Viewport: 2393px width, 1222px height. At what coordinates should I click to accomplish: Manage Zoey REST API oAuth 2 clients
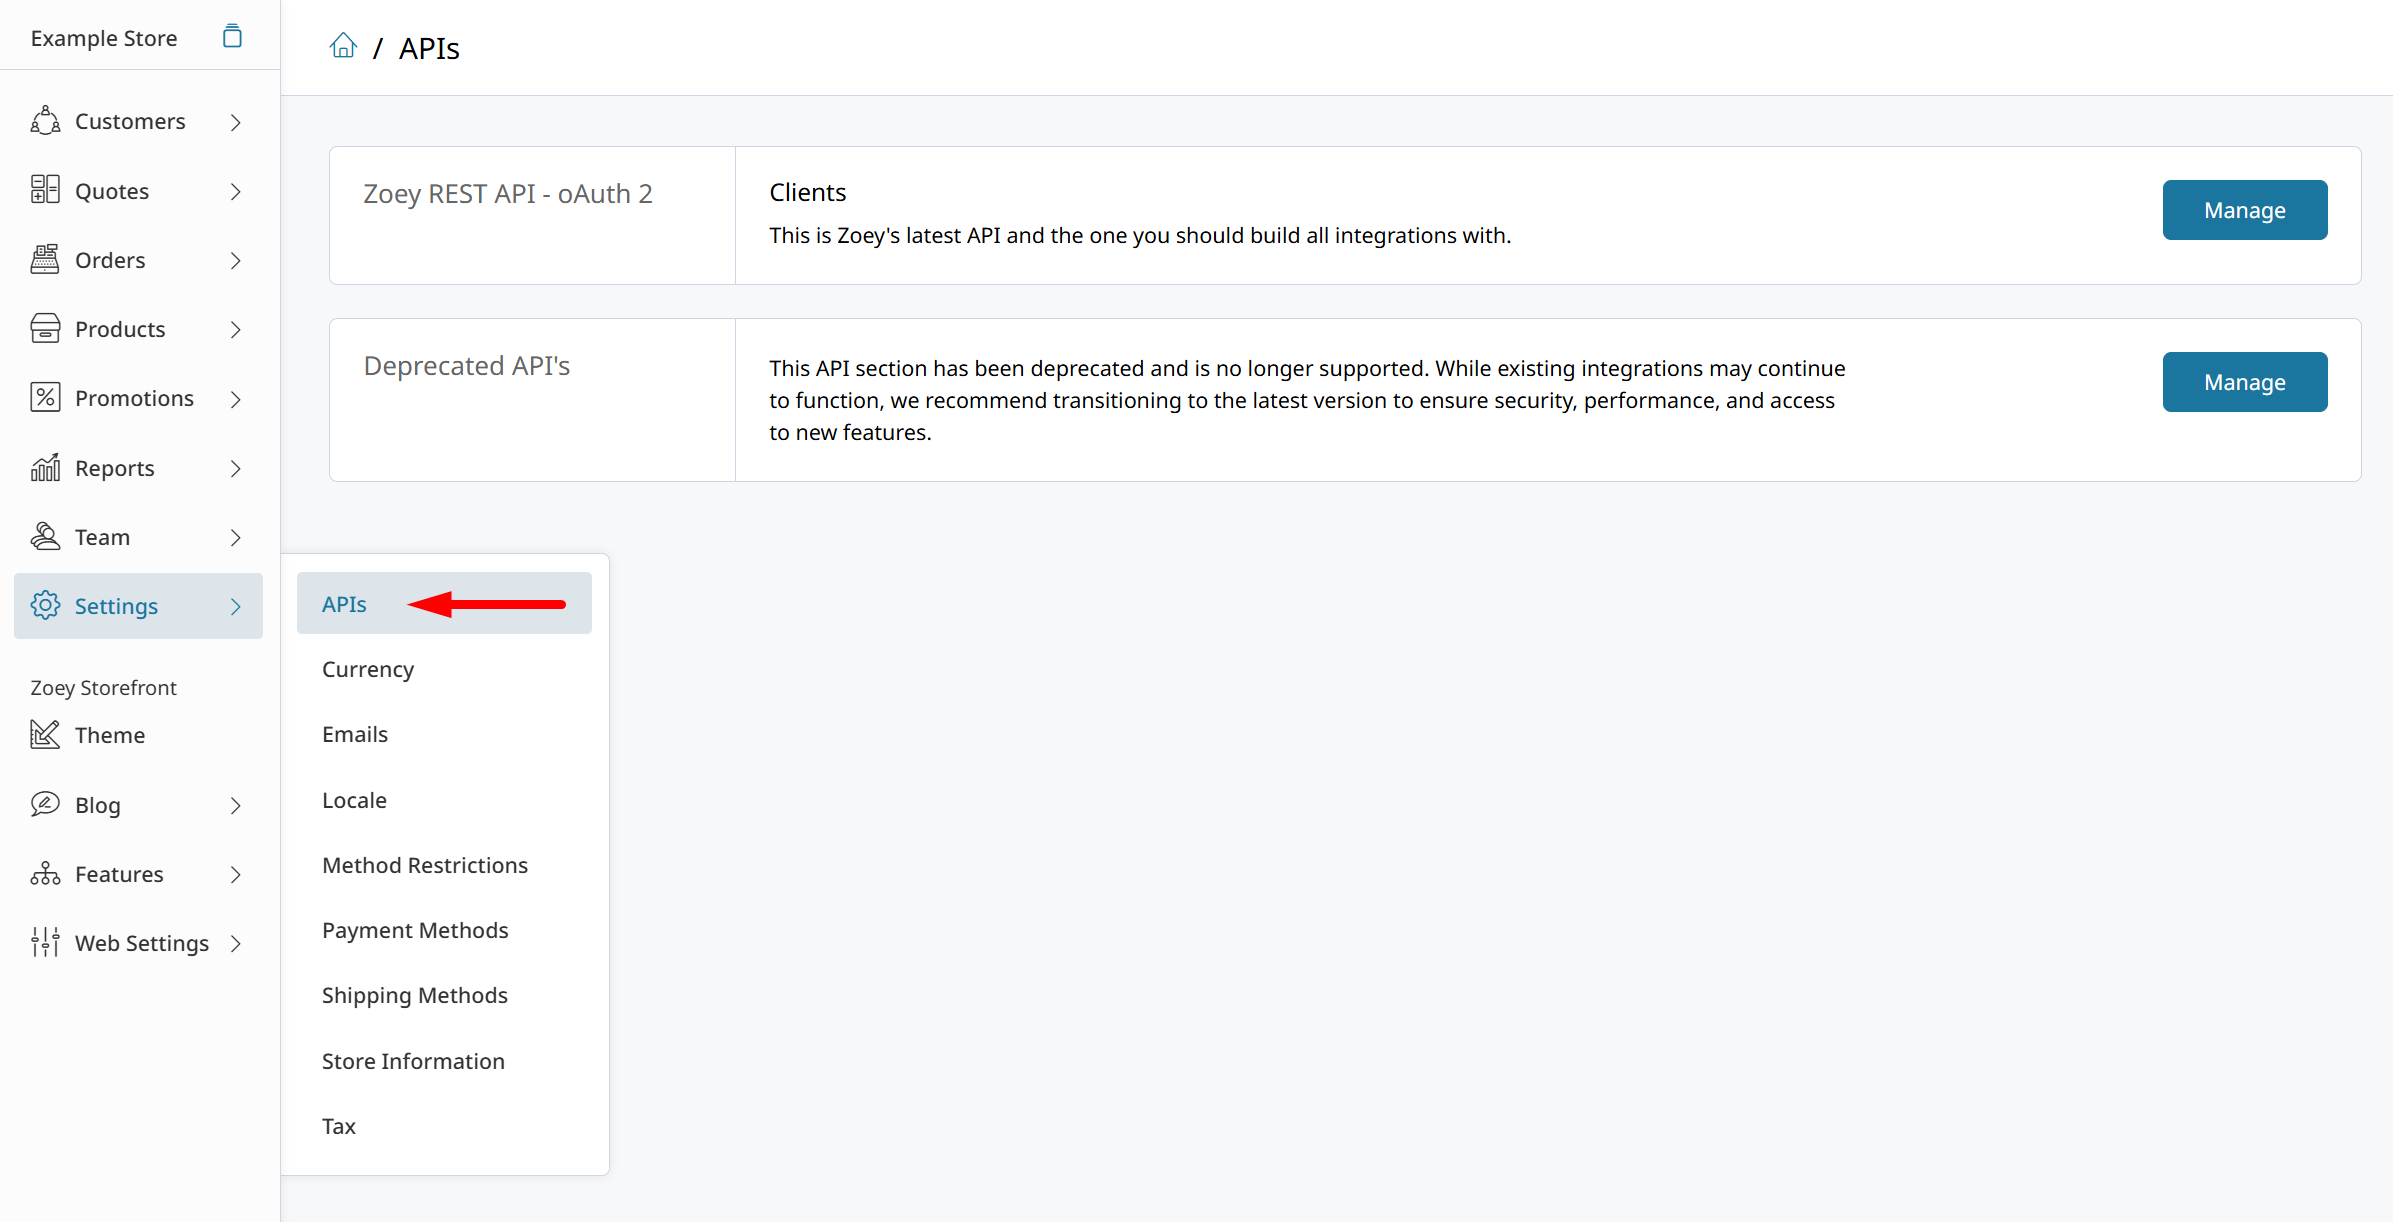[2244, 210]
